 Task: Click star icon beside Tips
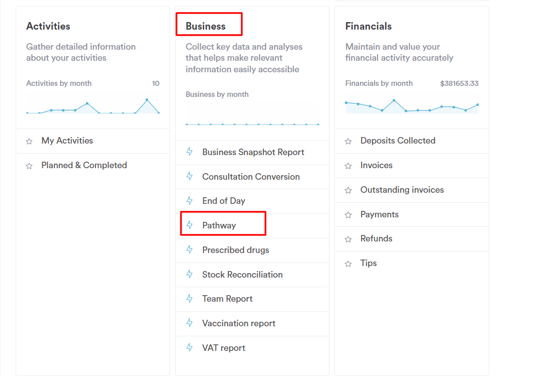348,264
